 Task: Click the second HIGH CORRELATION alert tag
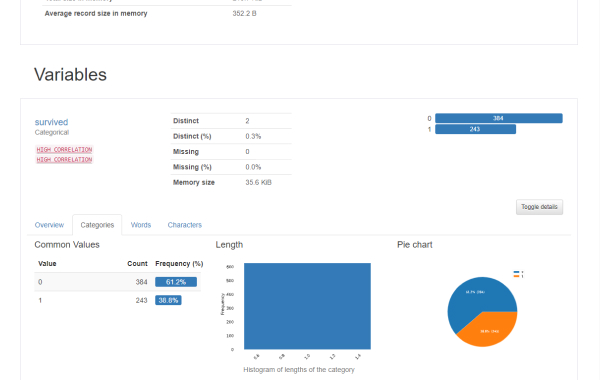pyautogui.click(x=64, y=160)
